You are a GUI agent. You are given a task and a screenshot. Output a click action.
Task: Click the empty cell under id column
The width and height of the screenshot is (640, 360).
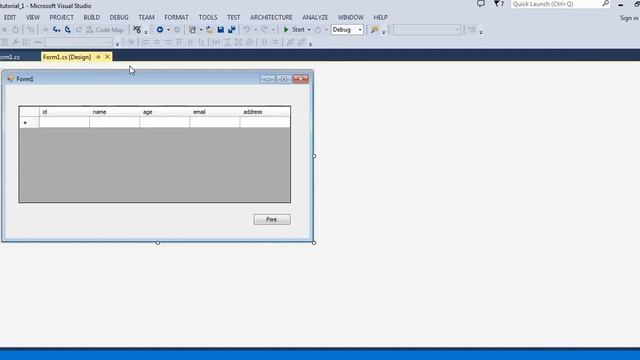click(x=64, y=122)
